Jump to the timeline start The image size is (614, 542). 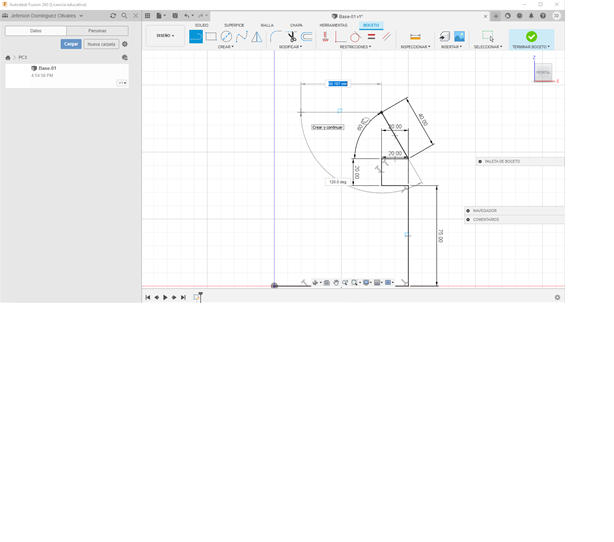pyautogui.click(x=148, y=298)
